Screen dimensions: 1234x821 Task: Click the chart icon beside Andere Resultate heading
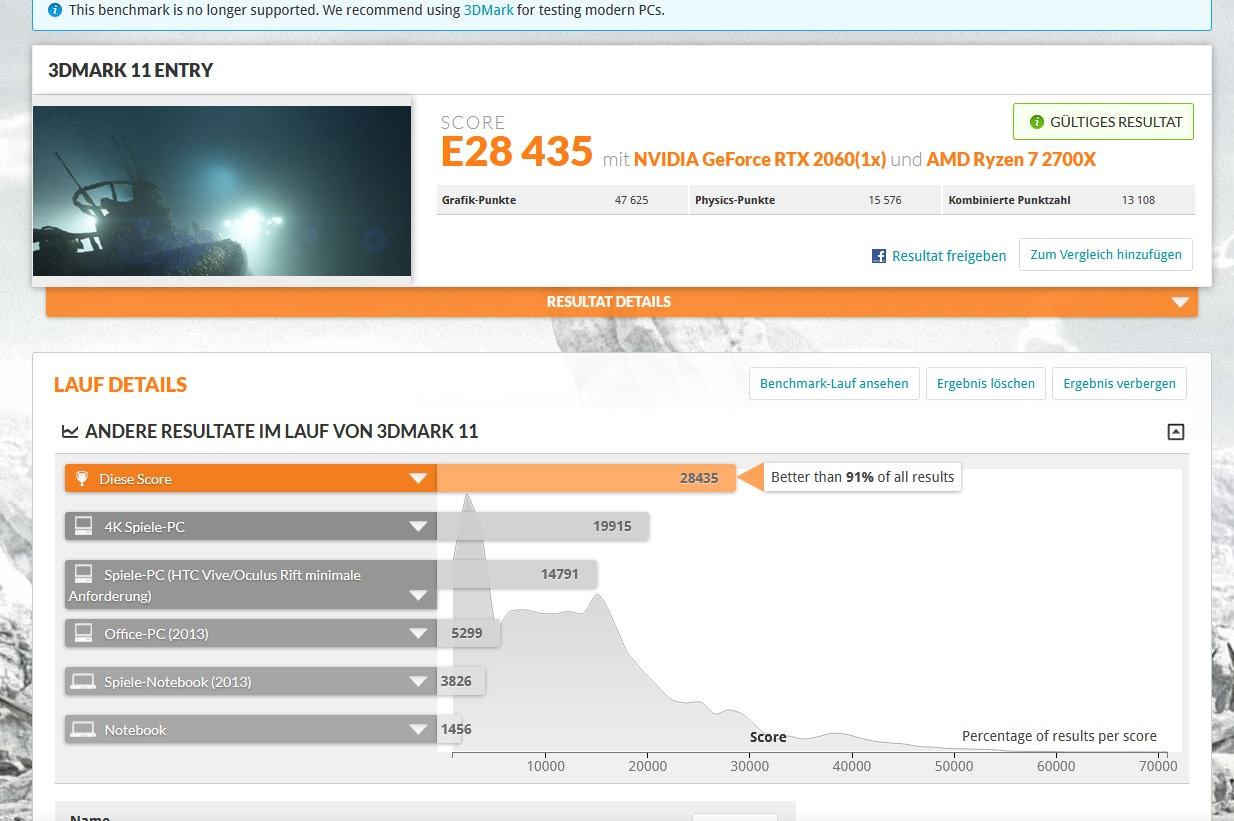click(70, 432)
